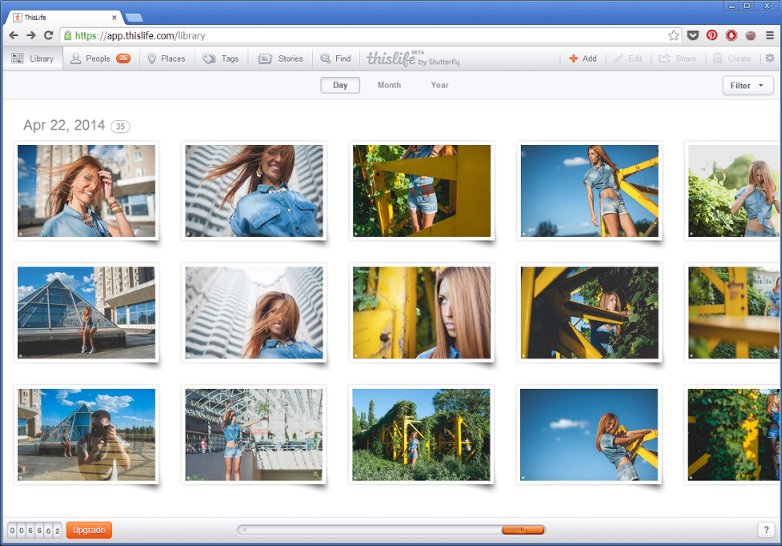Open the Library view
The image size is (782, 546).
point(32,58)
